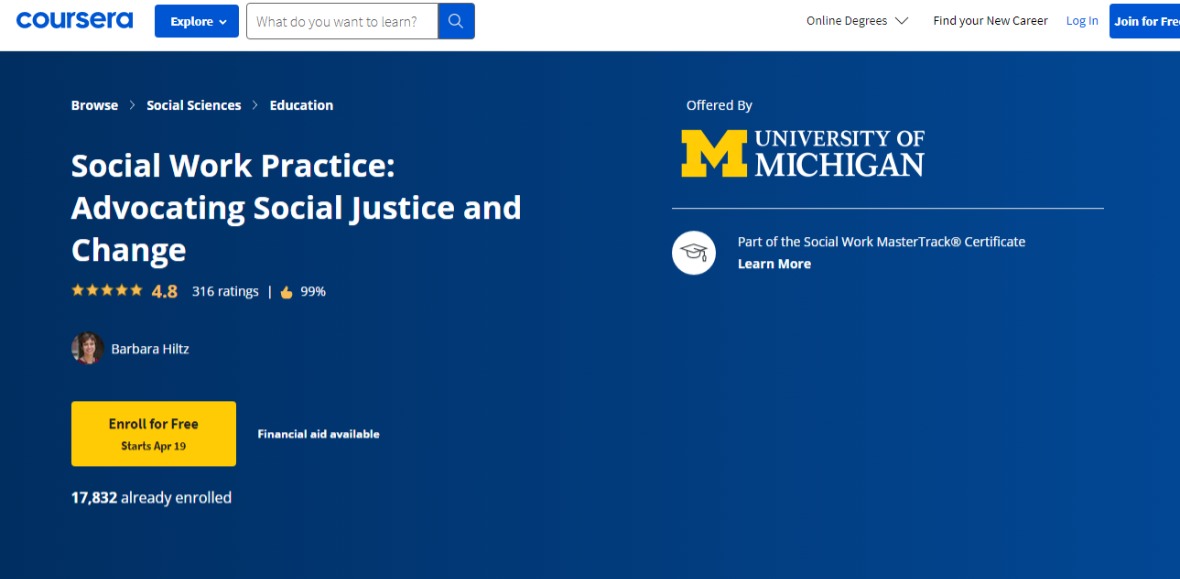Screen dimensions: 1180x579
Task: Click Enroll for Free button
Action: (154, 434)
